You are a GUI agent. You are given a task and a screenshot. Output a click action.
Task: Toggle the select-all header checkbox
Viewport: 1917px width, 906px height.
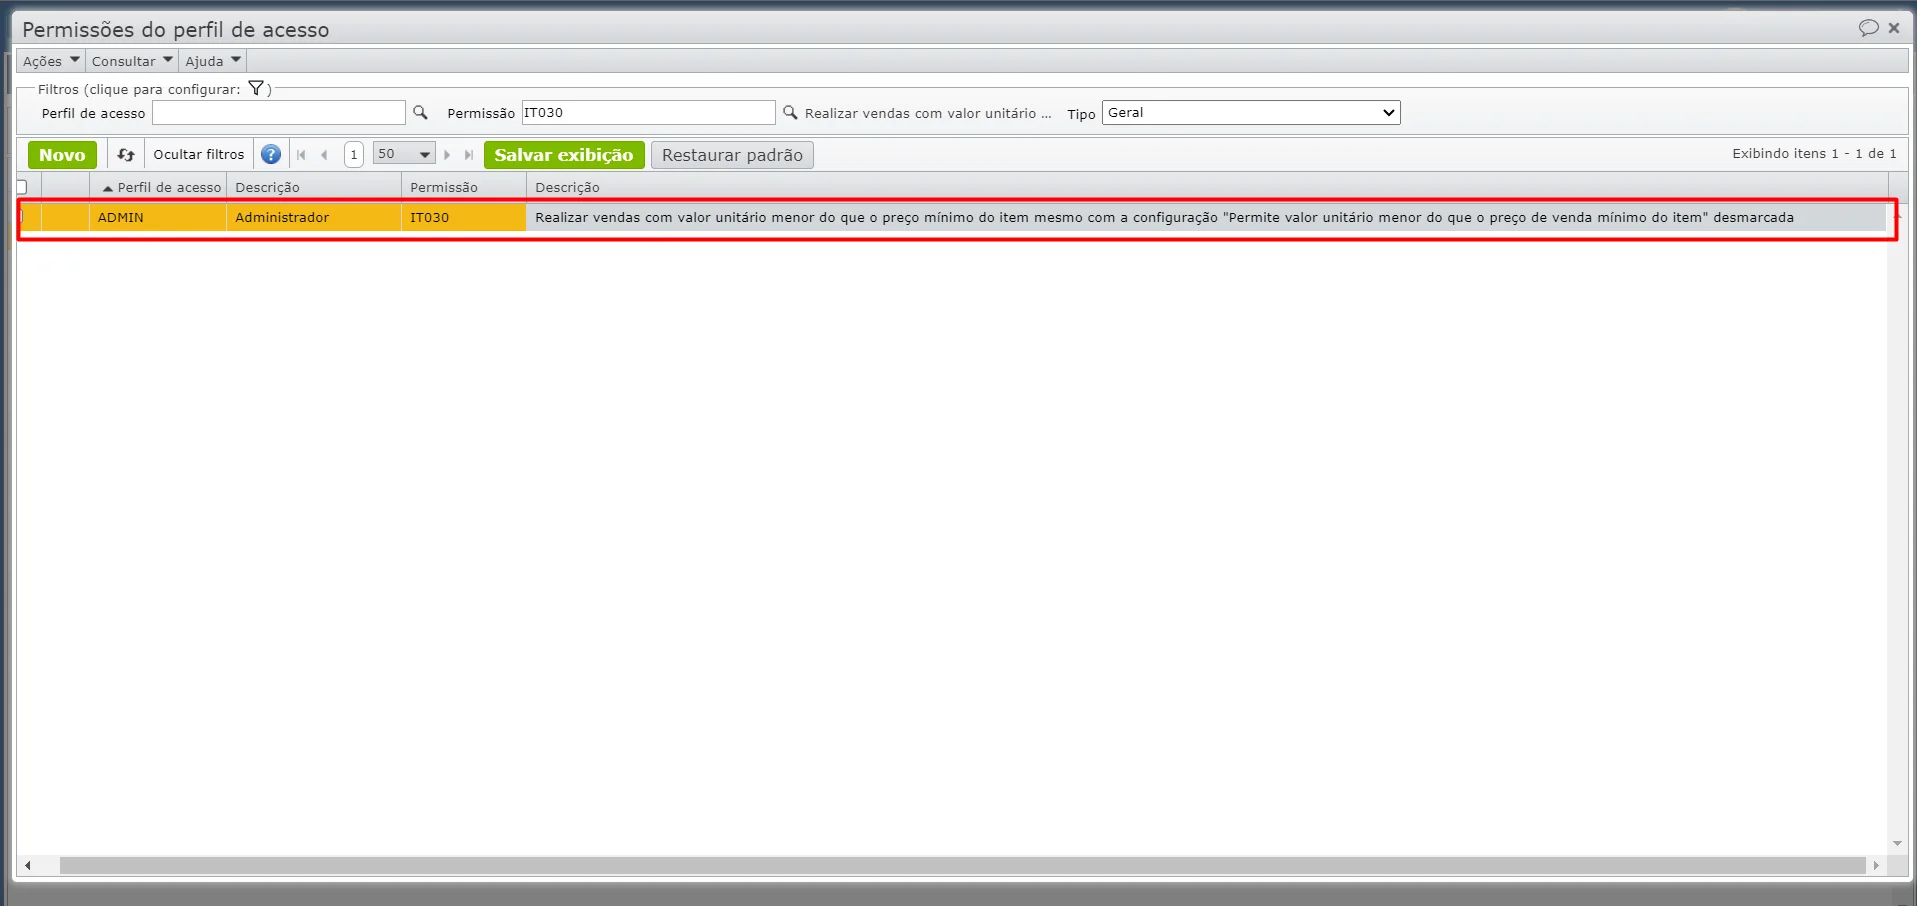21,187
